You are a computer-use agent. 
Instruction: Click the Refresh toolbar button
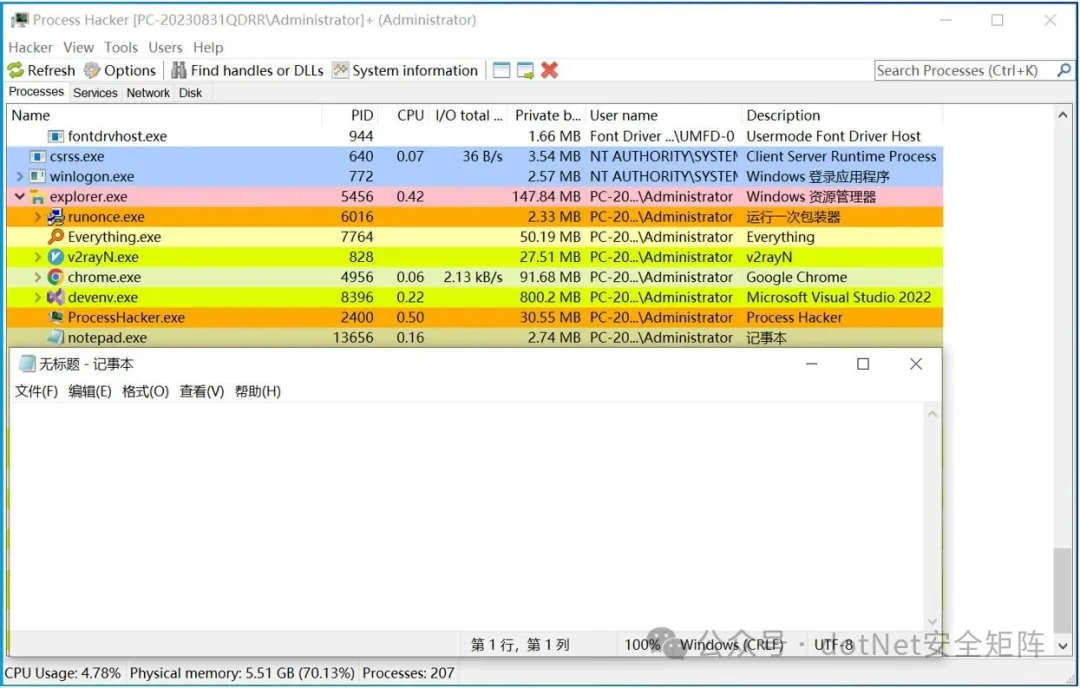[x=41, y=70]
